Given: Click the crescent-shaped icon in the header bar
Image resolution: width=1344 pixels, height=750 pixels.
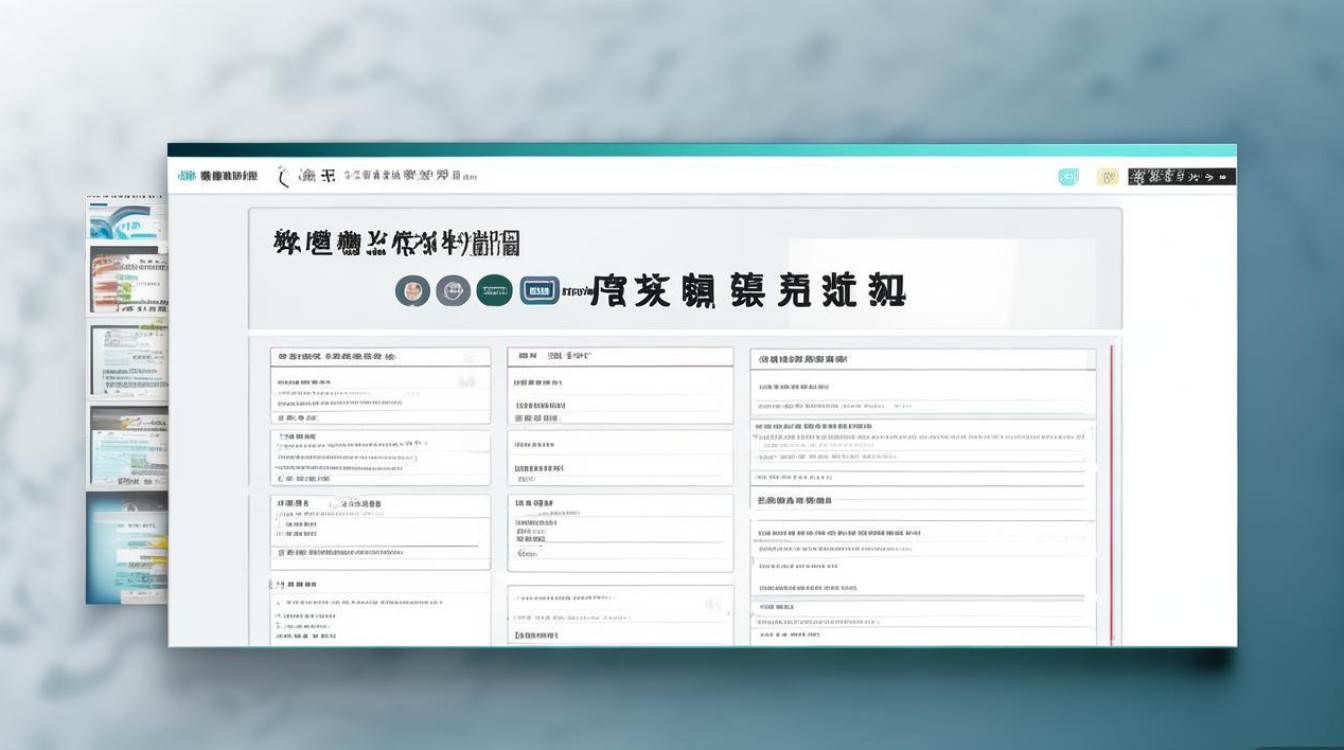Looking at the screenshot, I should tap(283, 176).
